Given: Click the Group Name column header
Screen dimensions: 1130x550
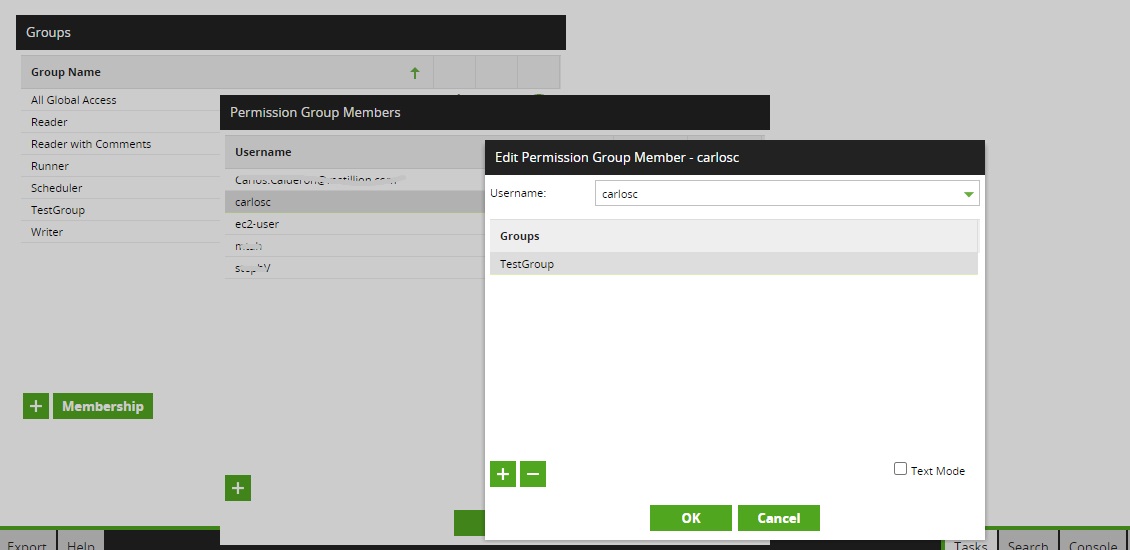Looking at the screenshot, I should (x=227, y=72).
